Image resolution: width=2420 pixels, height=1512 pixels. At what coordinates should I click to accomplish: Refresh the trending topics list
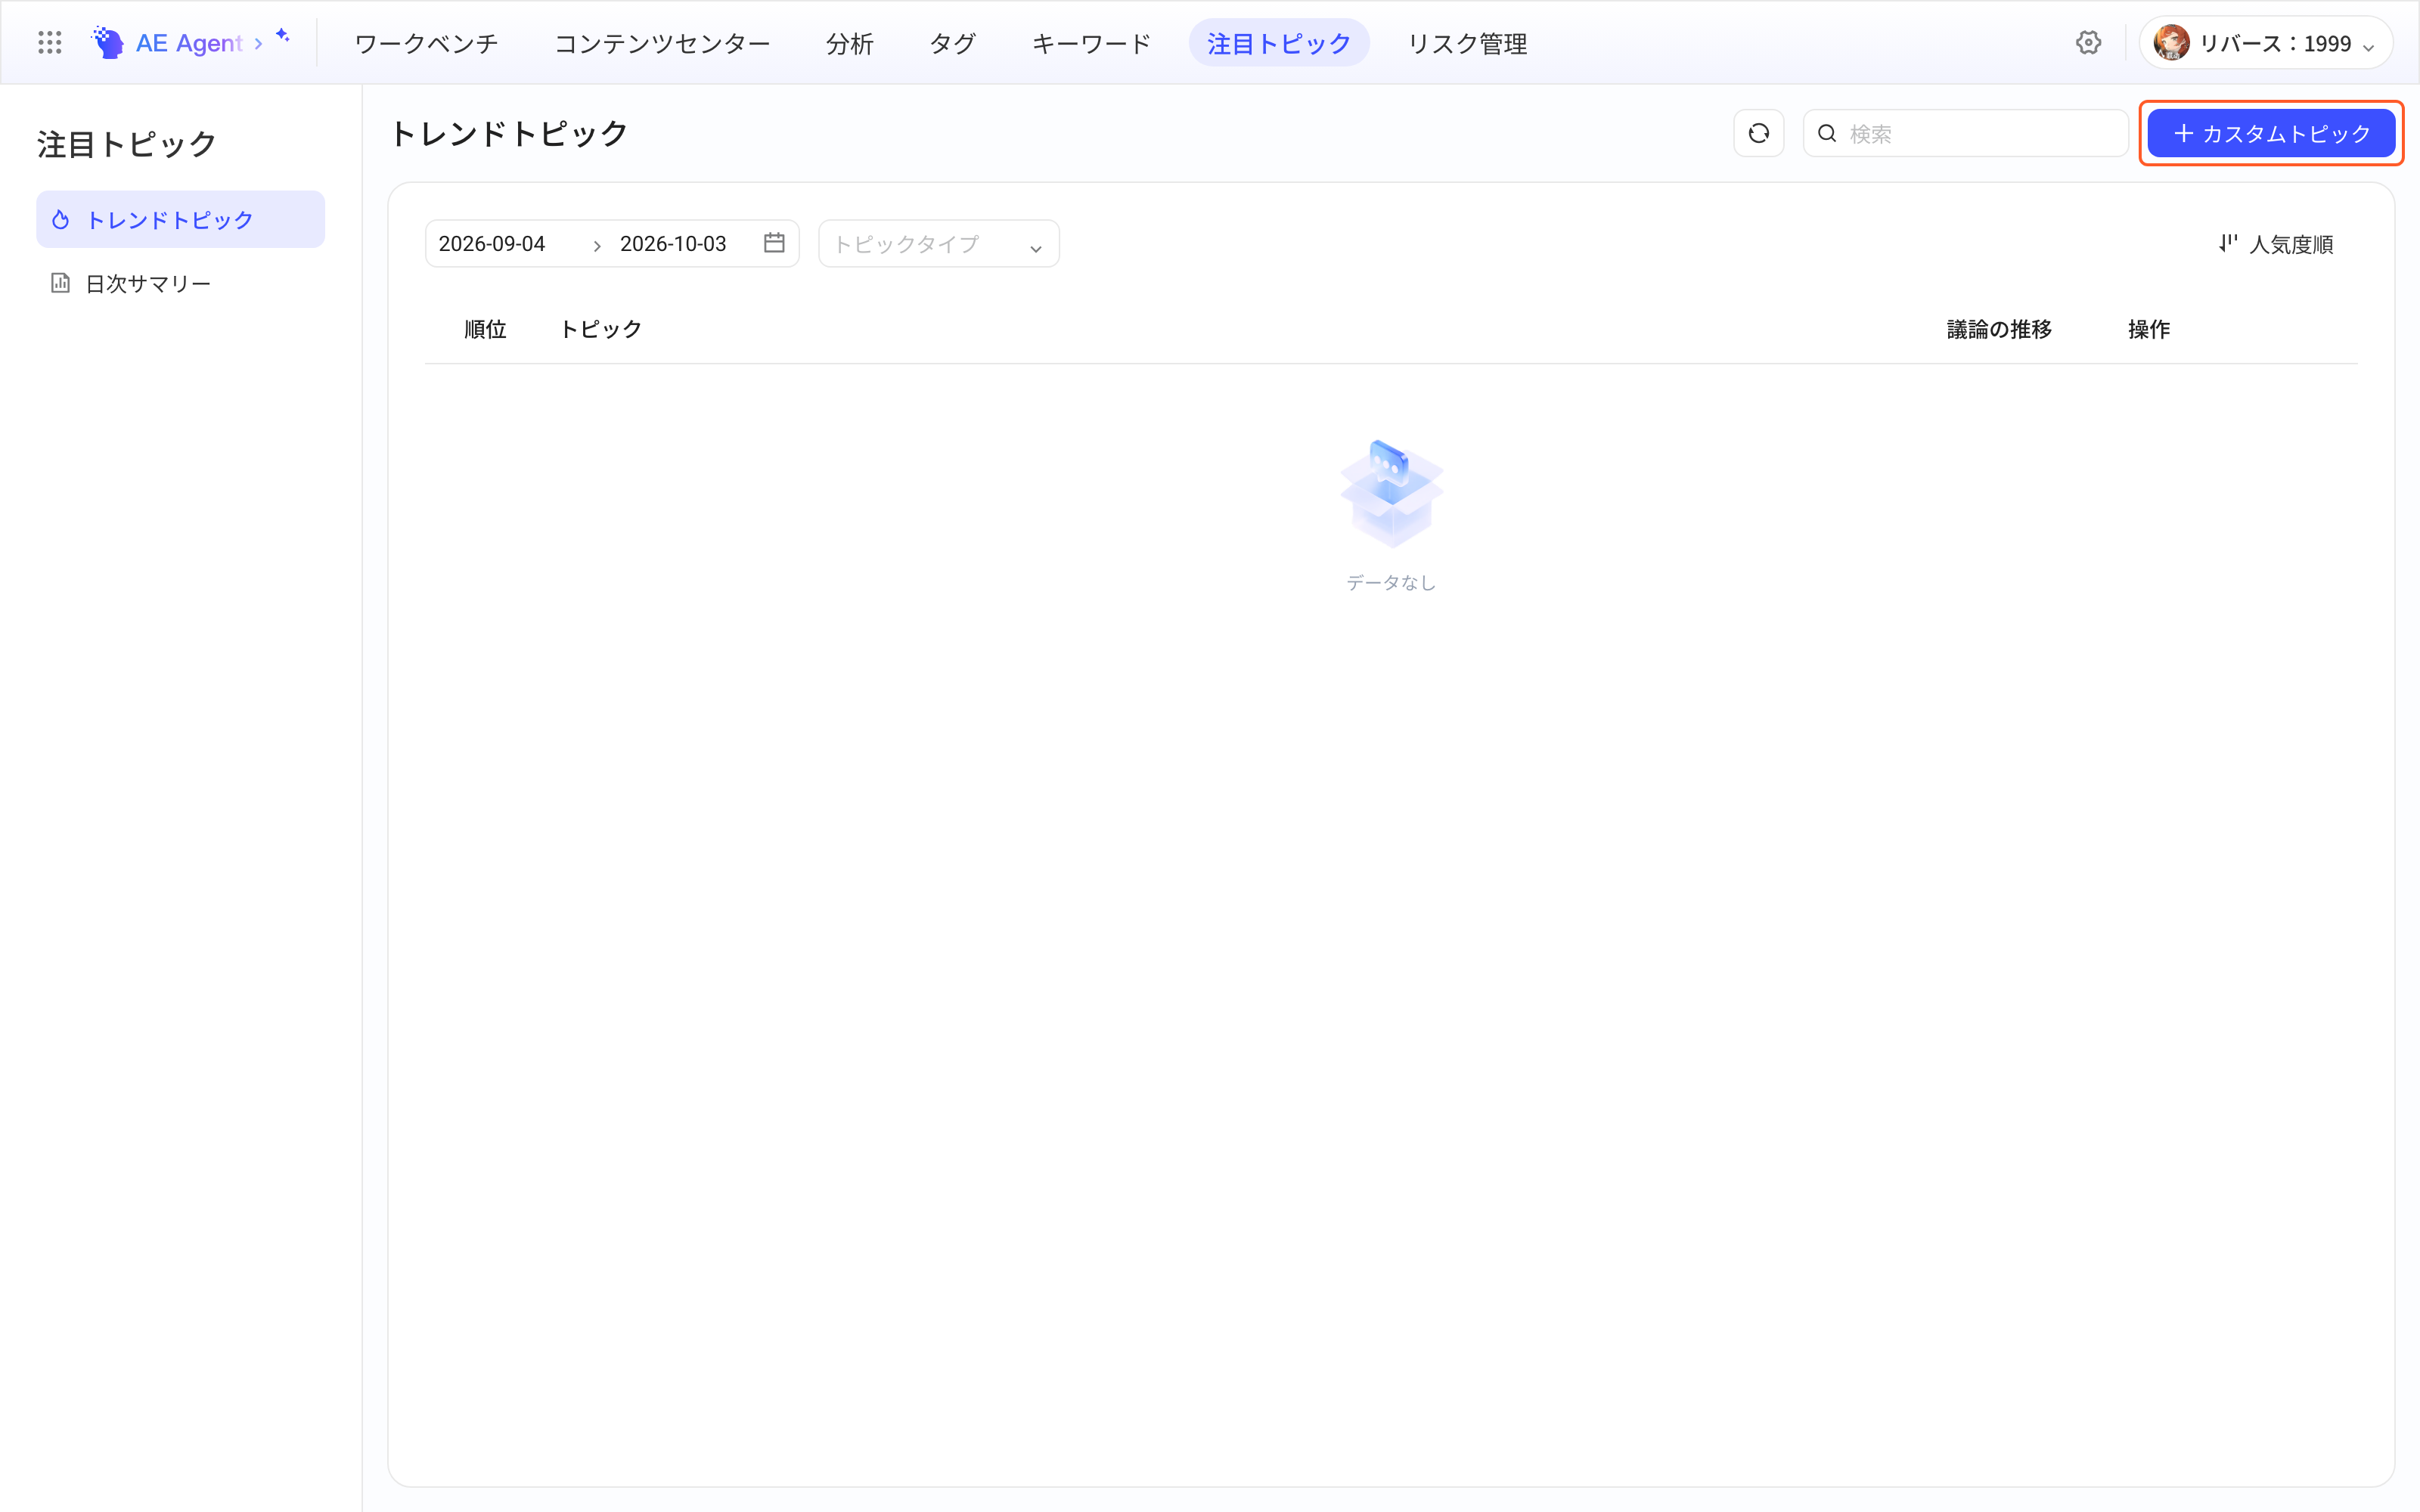pos(1759,133)
